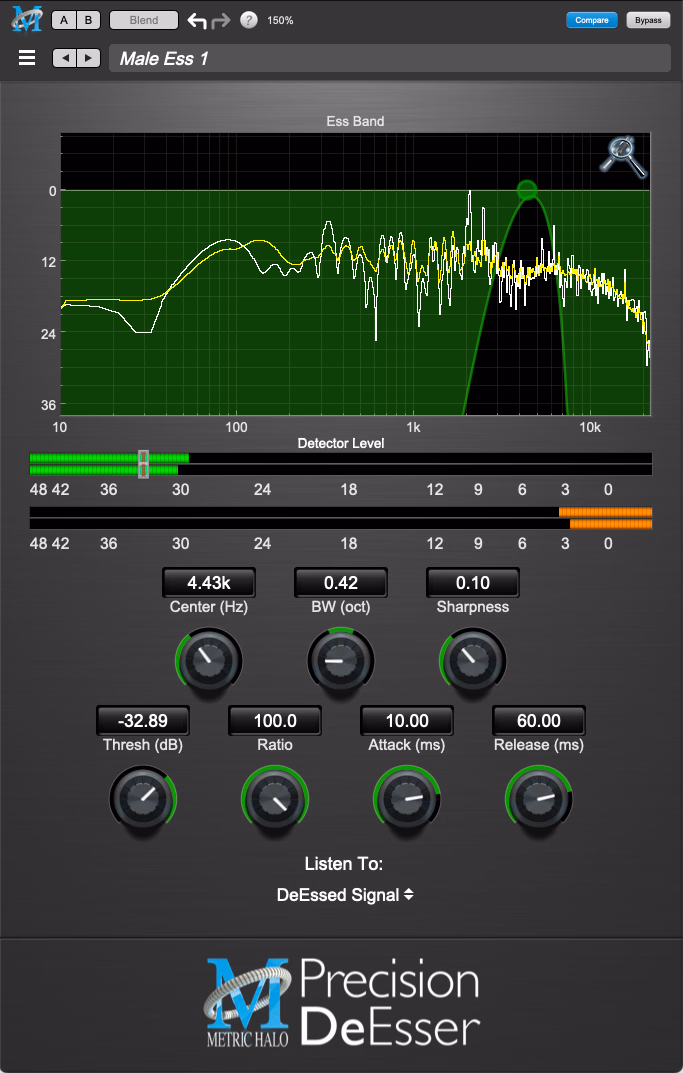Redo the last change
Viewport: 683px width, 1073px height.
click(220, 21)
